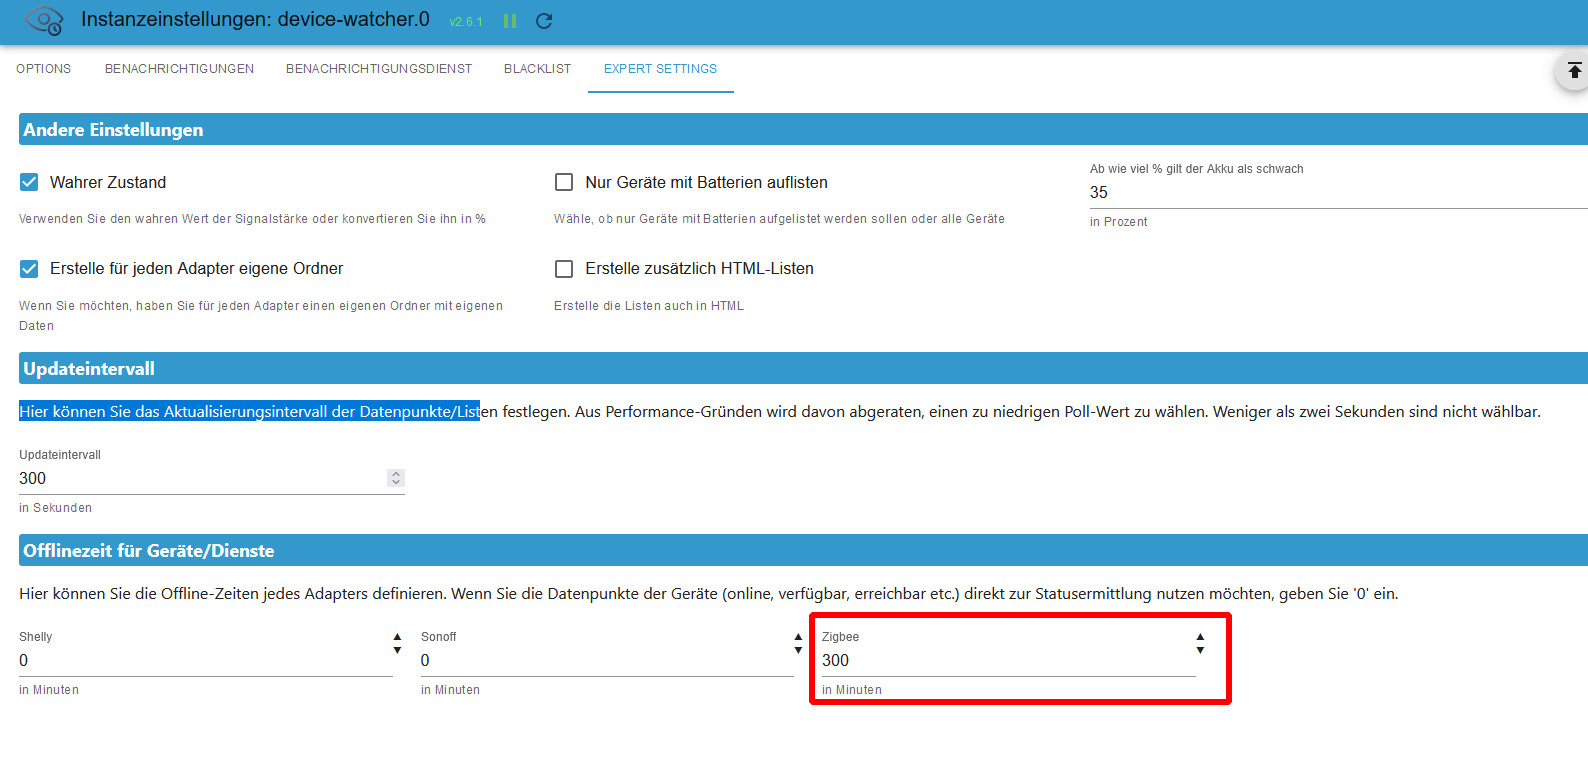Decrease the Shelly offline time value

pyautogui.click(x=397, y=651)
